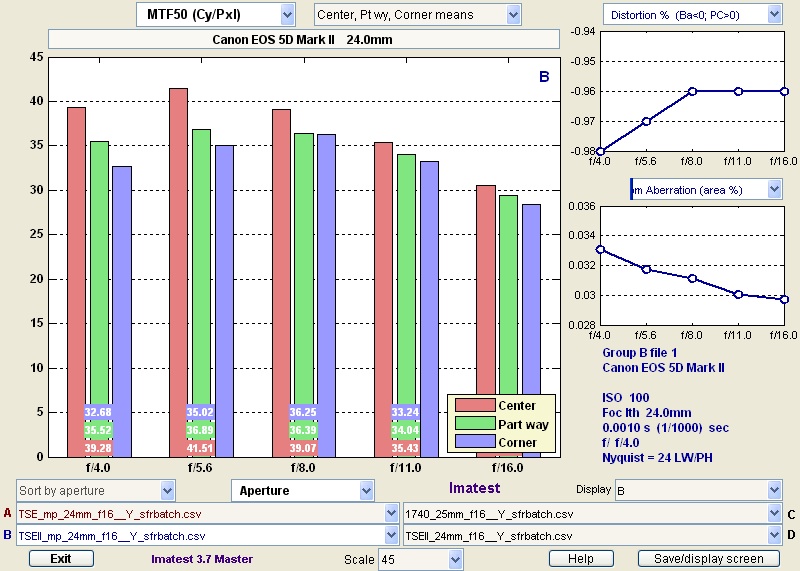
Task: Click the f/11.0 corner value 33.24
Action: coord(405,412)
